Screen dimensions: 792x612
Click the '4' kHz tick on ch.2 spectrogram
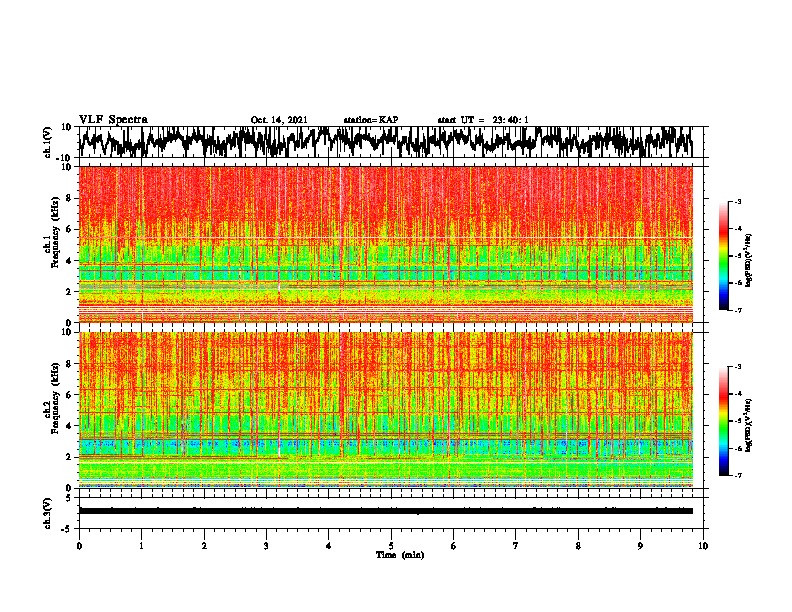69,426
